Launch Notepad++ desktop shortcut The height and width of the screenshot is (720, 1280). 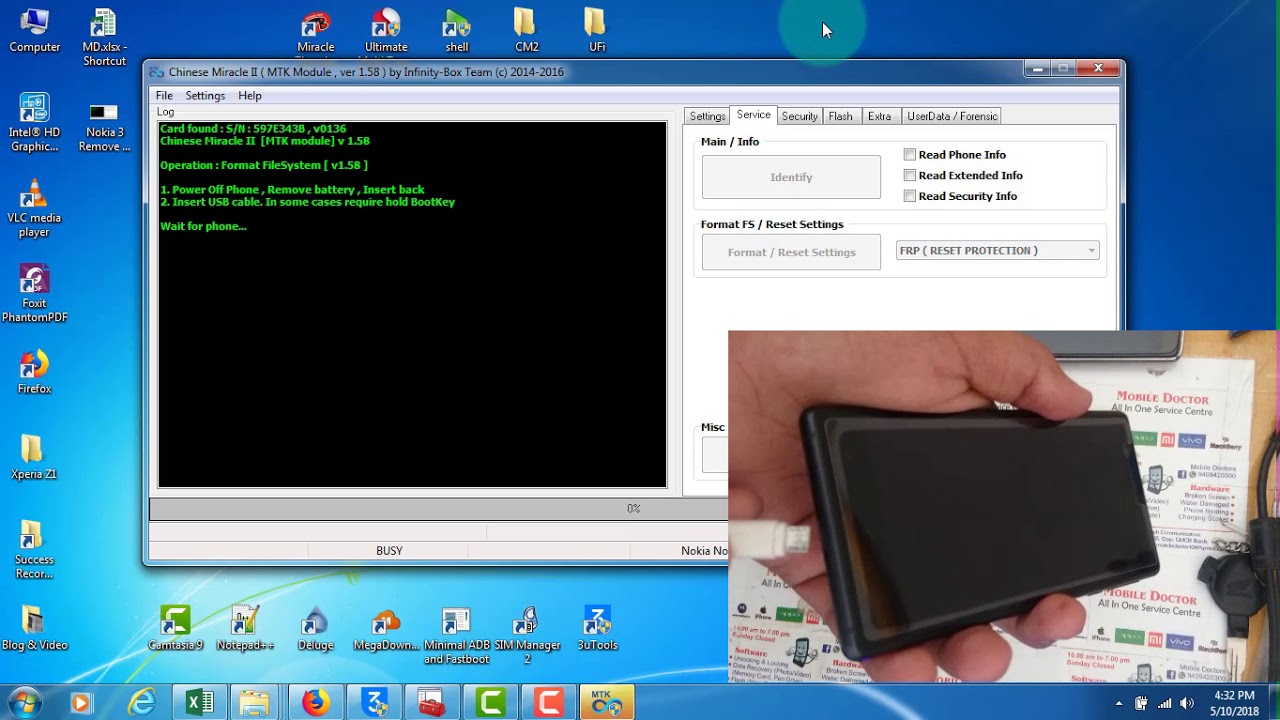pyautogui.click(x=245, y=629)
